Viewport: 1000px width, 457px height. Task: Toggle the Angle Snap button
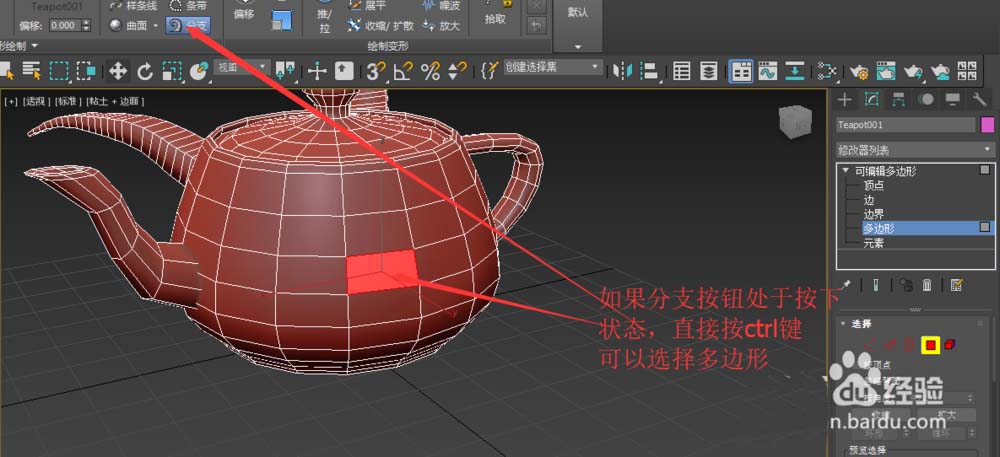point(403,71)
